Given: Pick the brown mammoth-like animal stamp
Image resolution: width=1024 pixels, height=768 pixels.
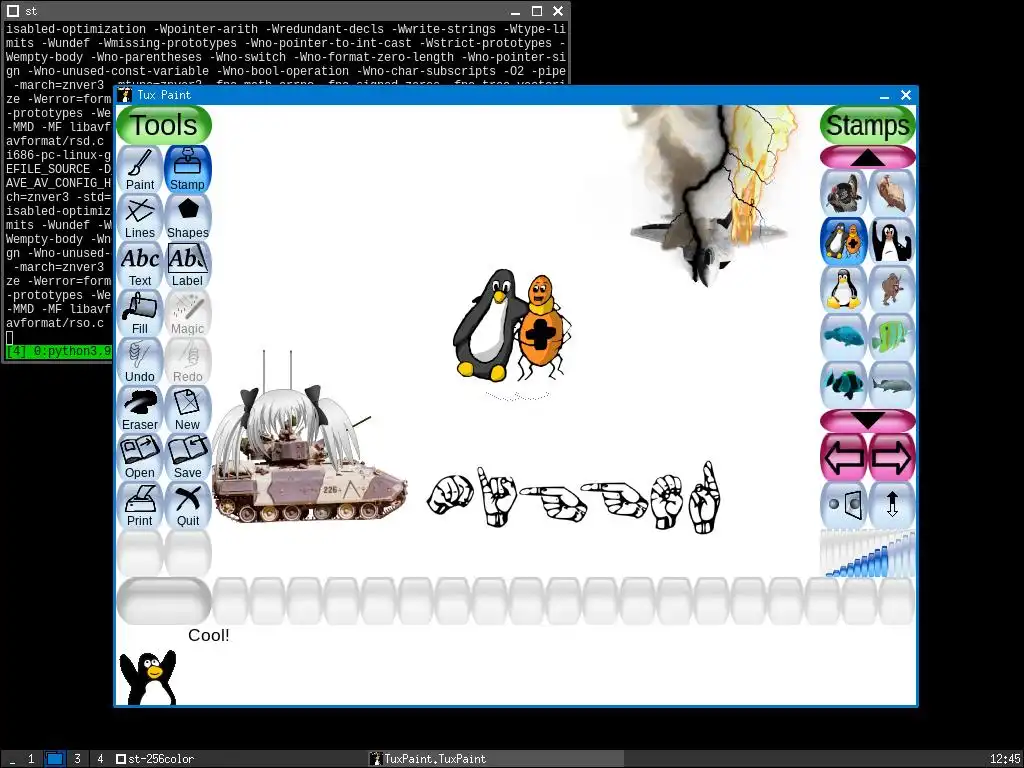Looking at the screenshot, I should (x=891, y=289).
